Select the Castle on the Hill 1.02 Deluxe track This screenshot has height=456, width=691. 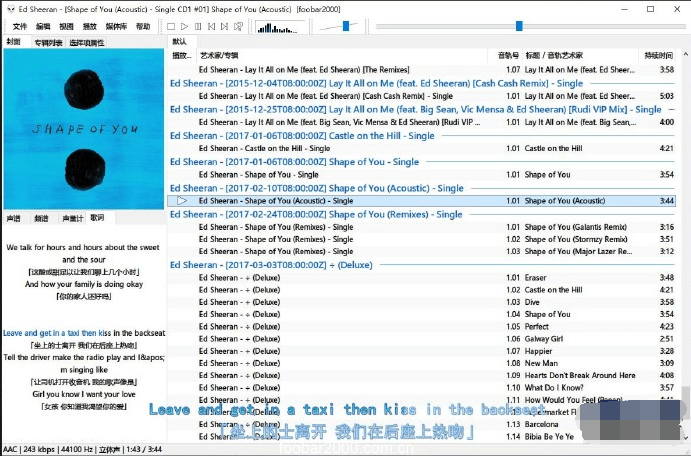(x=422, y=290)
